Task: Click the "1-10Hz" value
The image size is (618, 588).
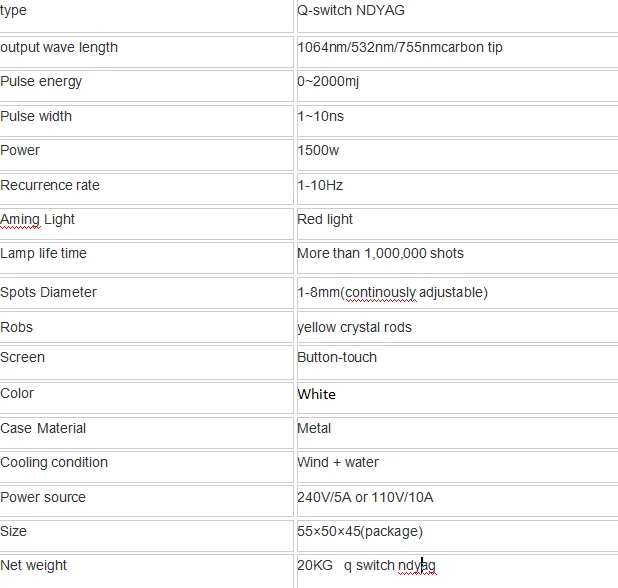Action: (320, 185)
